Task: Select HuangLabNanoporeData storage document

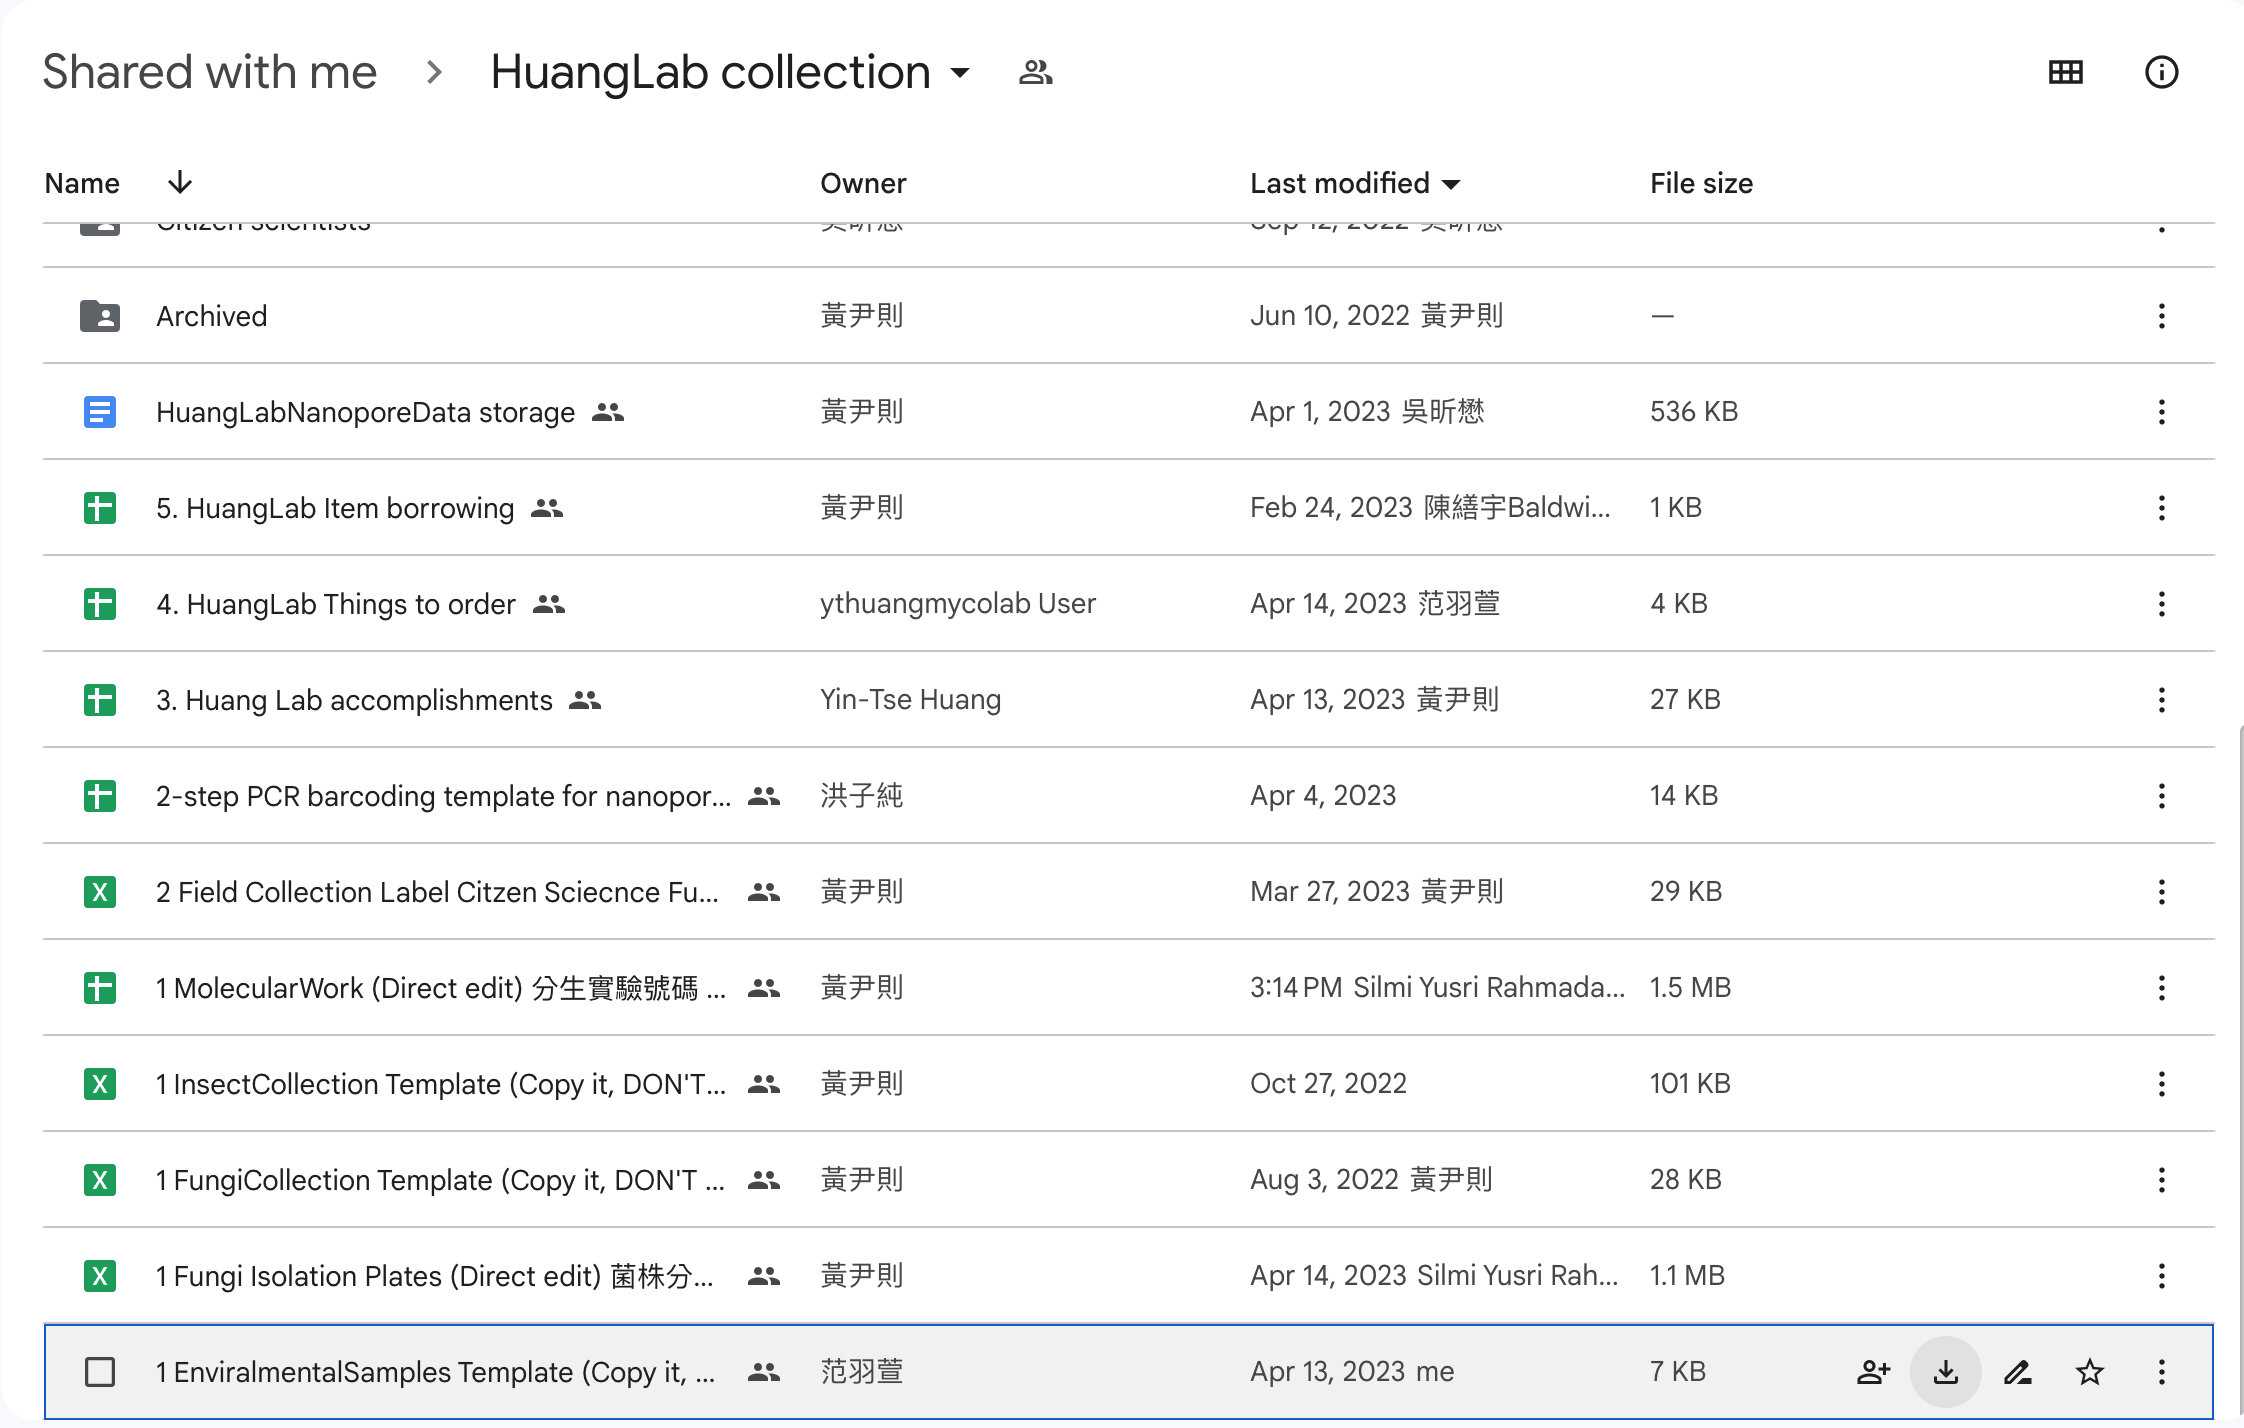Action: 365,412
